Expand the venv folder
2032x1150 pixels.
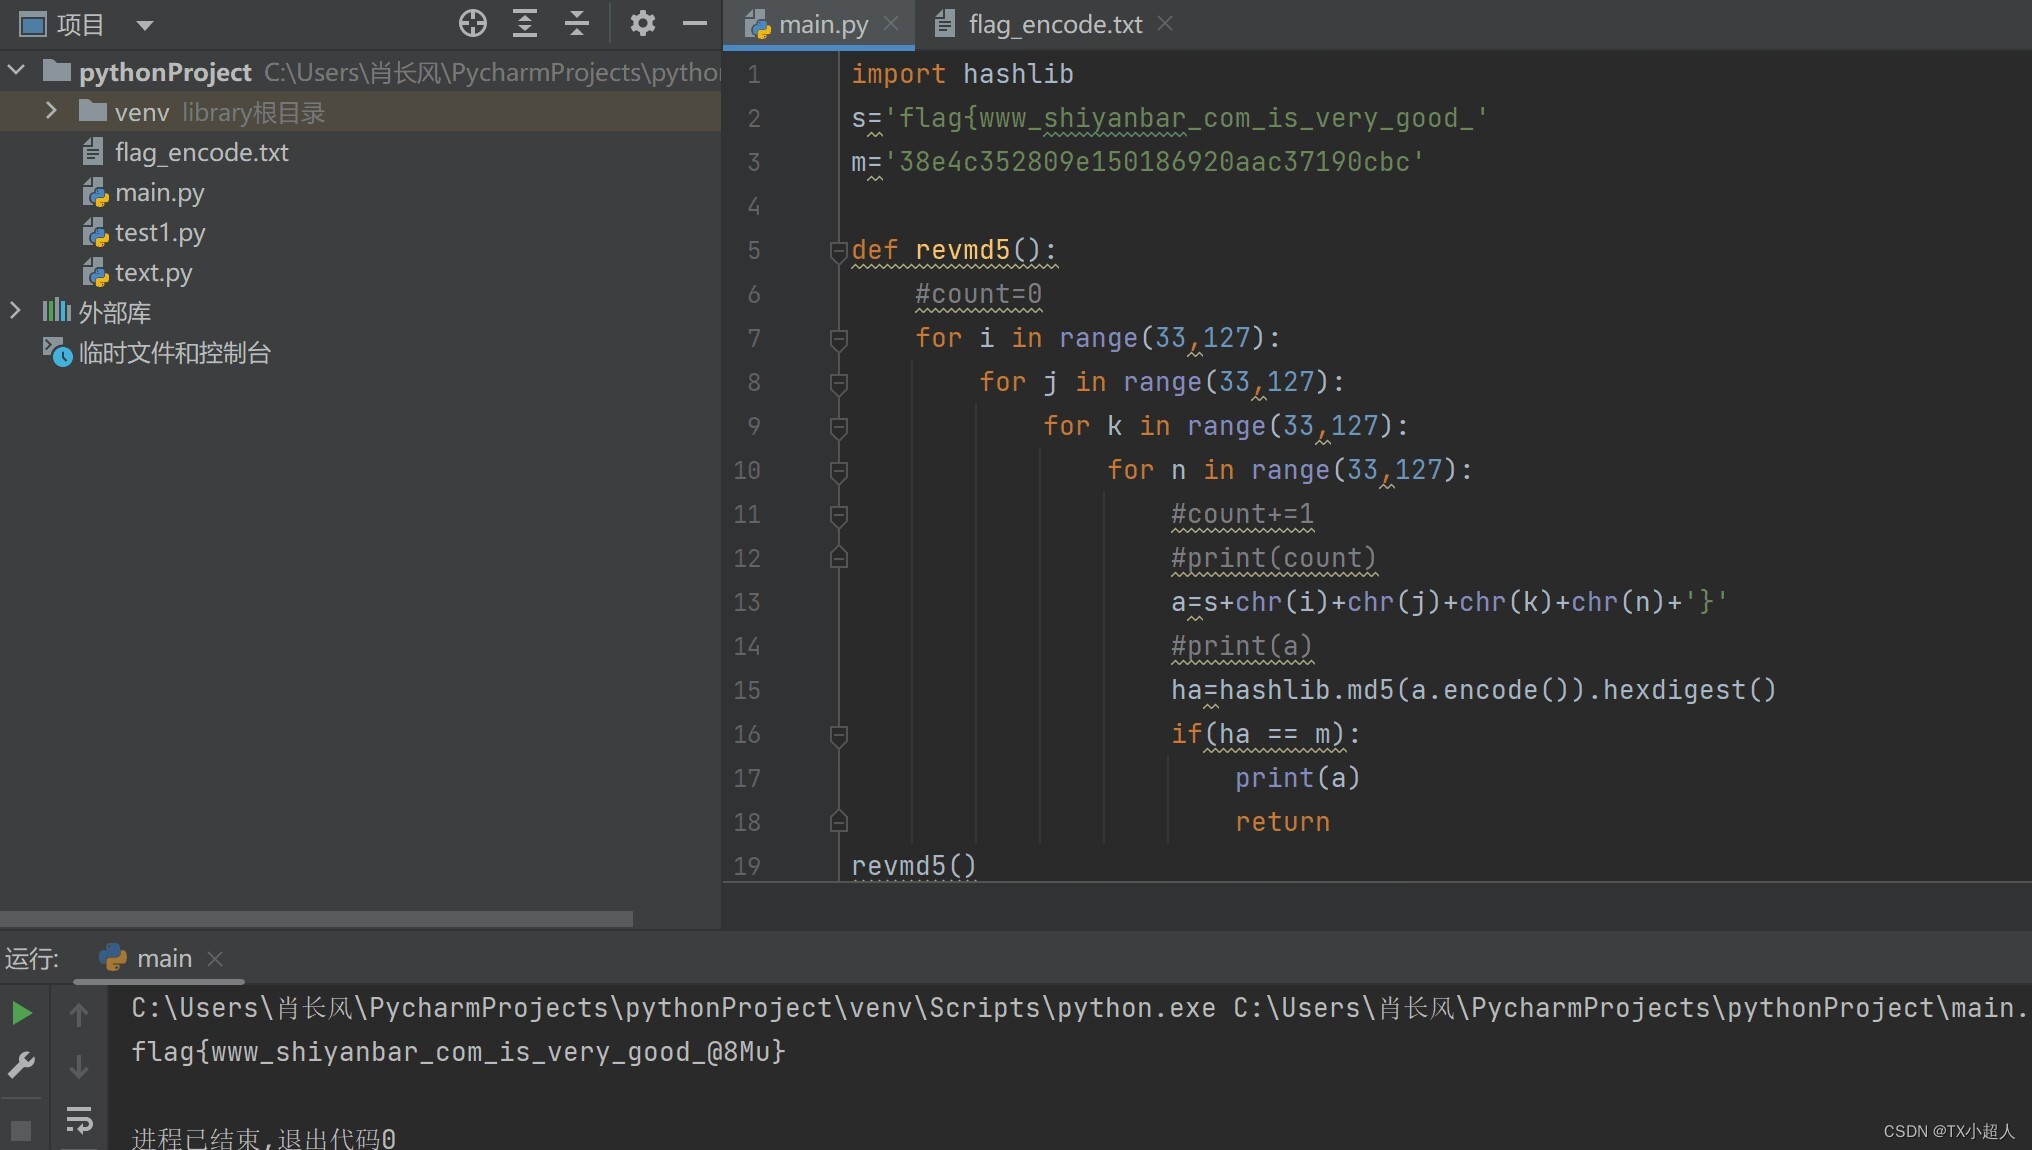point(51,111)
